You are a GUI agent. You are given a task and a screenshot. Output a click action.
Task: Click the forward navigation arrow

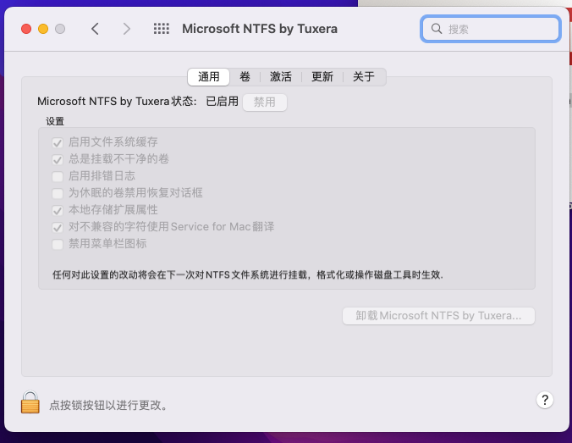coord(126,29)
